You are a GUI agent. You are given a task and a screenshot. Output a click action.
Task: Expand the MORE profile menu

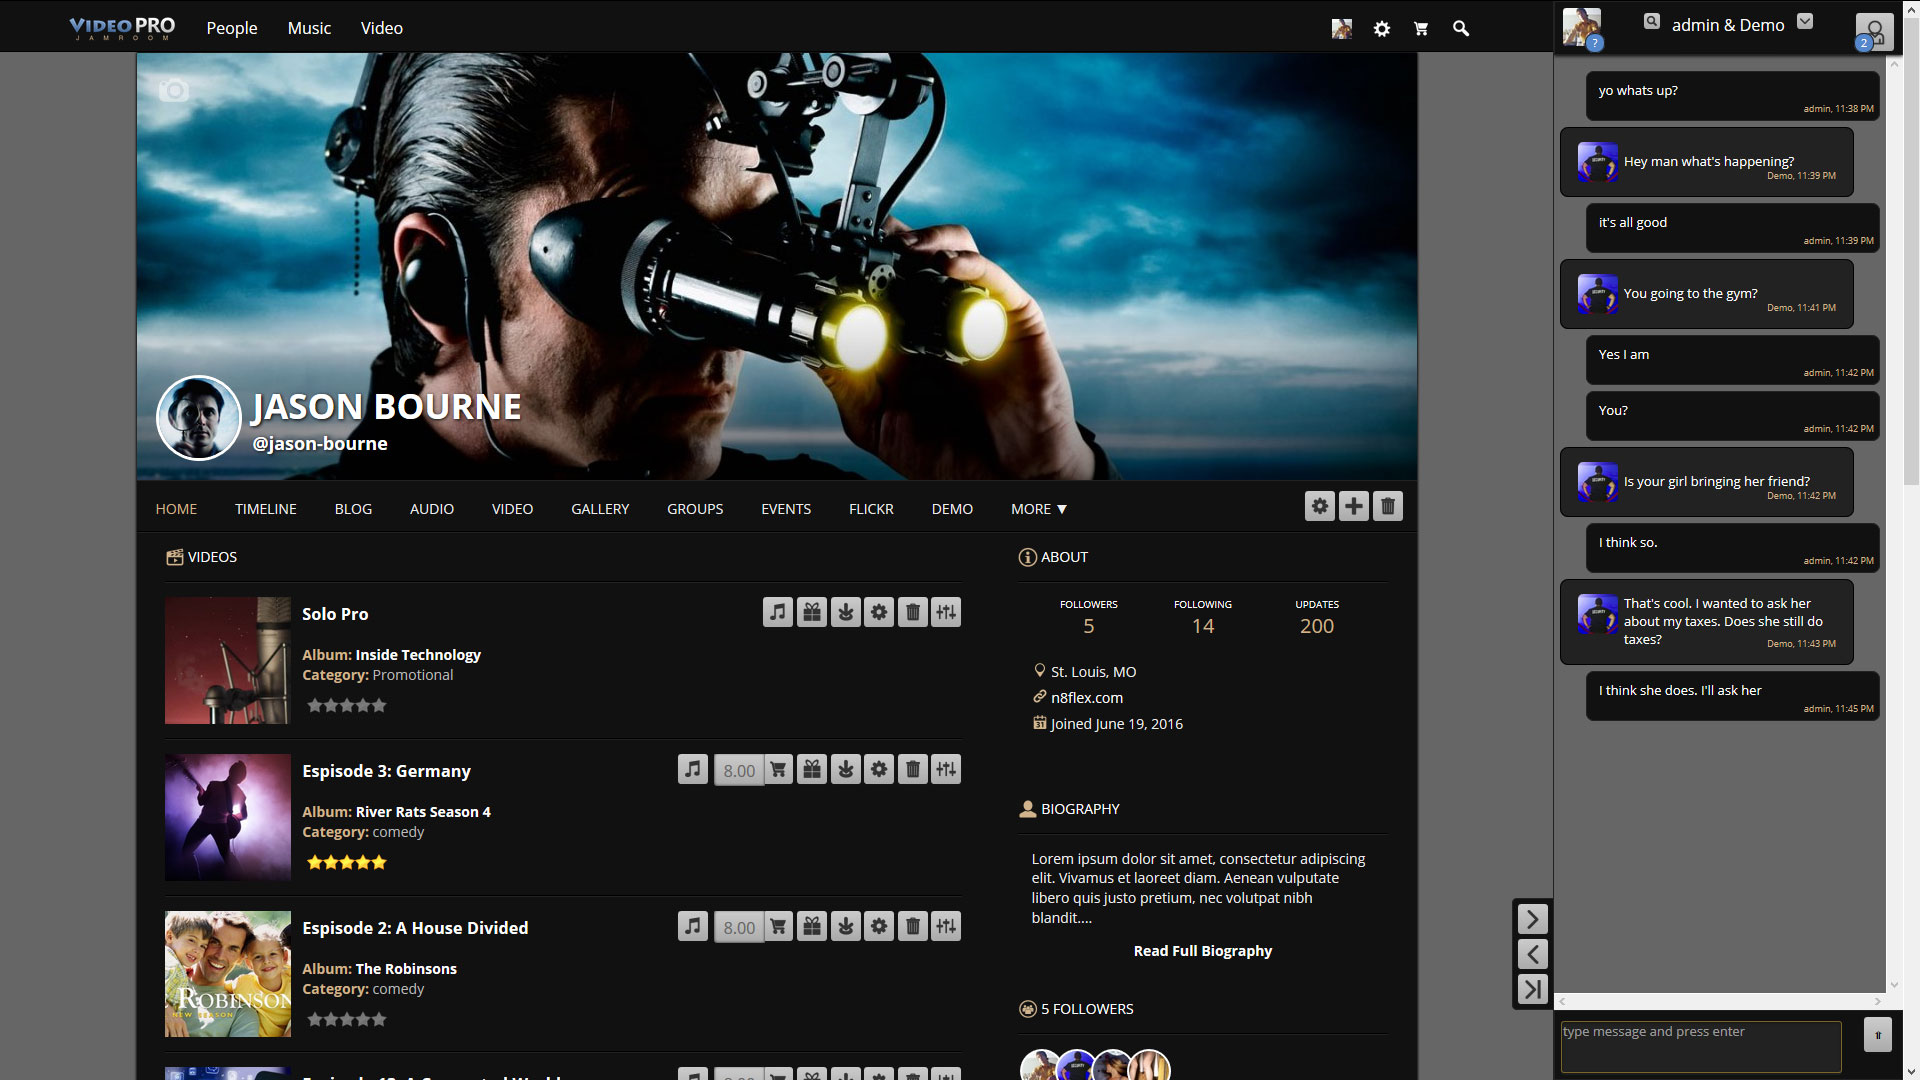coord(1039,509)
